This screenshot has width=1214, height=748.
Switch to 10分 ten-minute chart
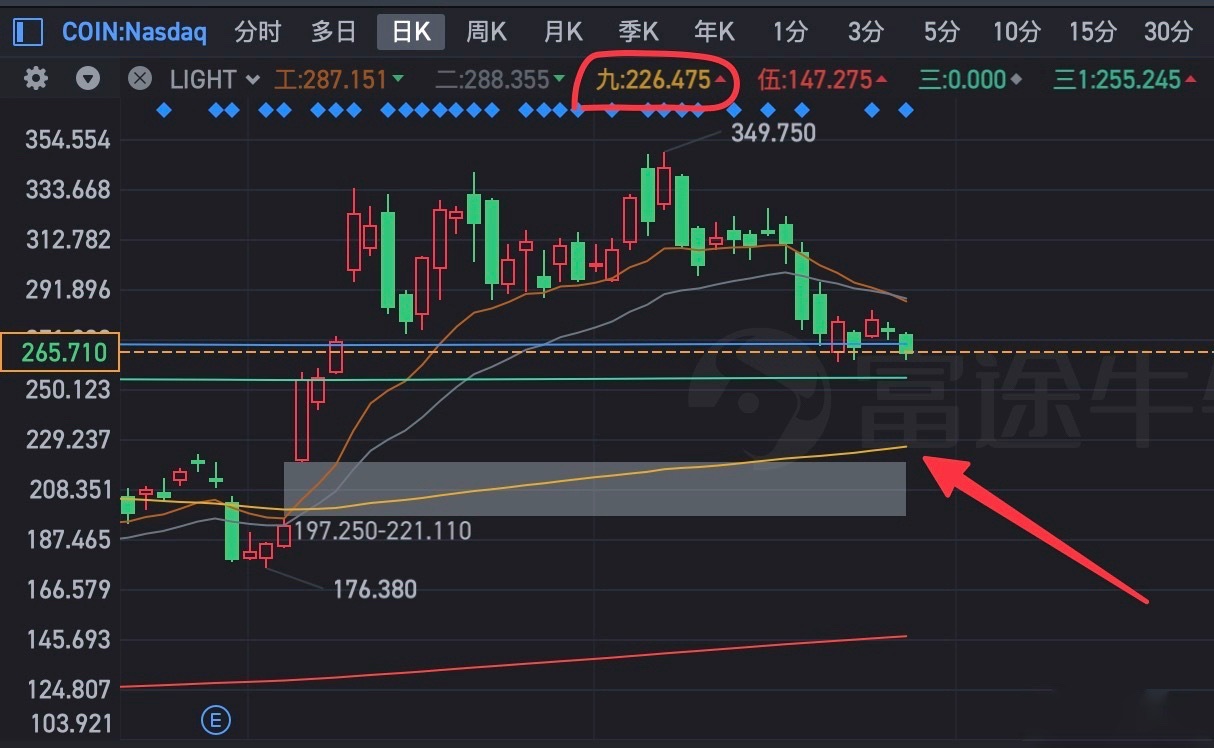1016,32
